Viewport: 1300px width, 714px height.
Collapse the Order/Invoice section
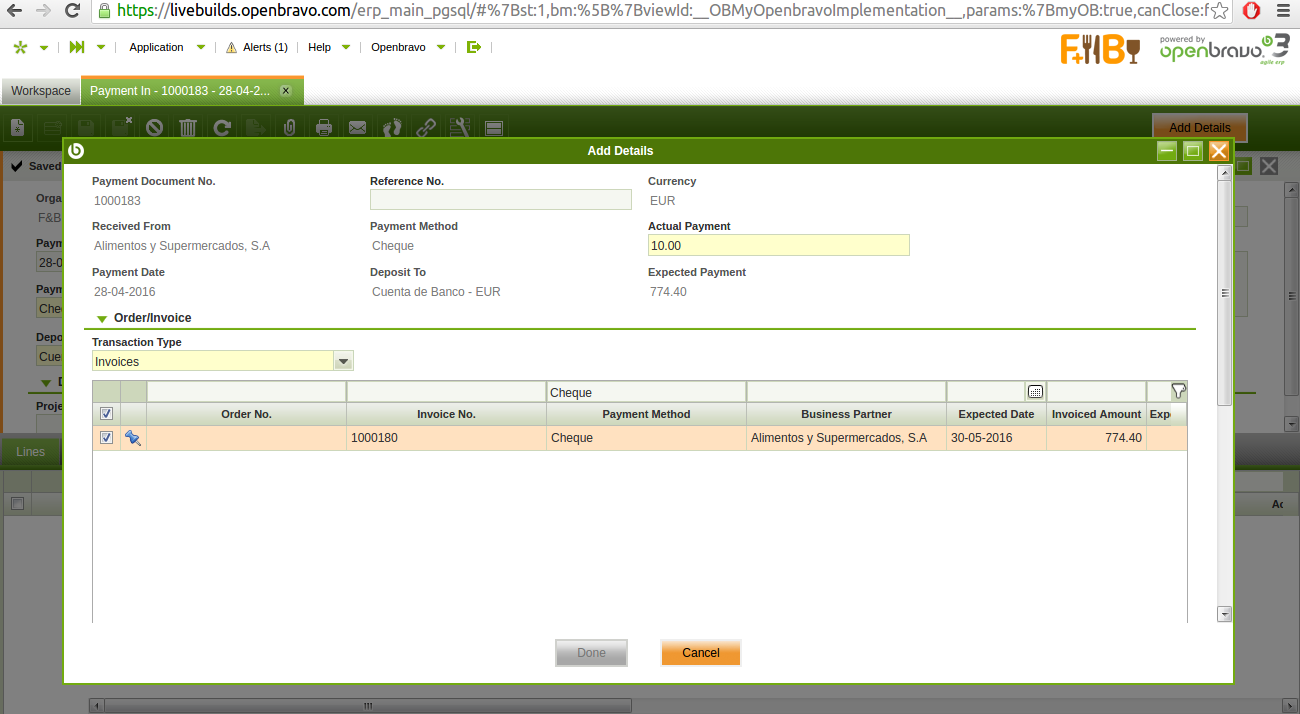[102, 319]
